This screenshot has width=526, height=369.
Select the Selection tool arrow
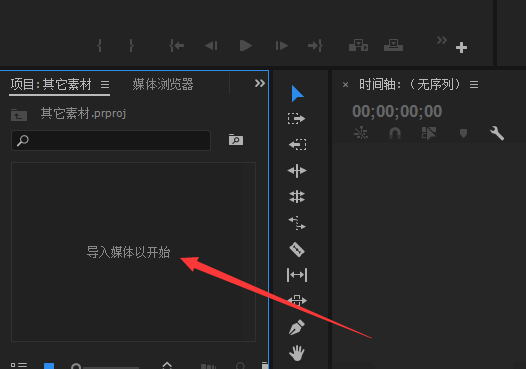(x=297, y=94)
